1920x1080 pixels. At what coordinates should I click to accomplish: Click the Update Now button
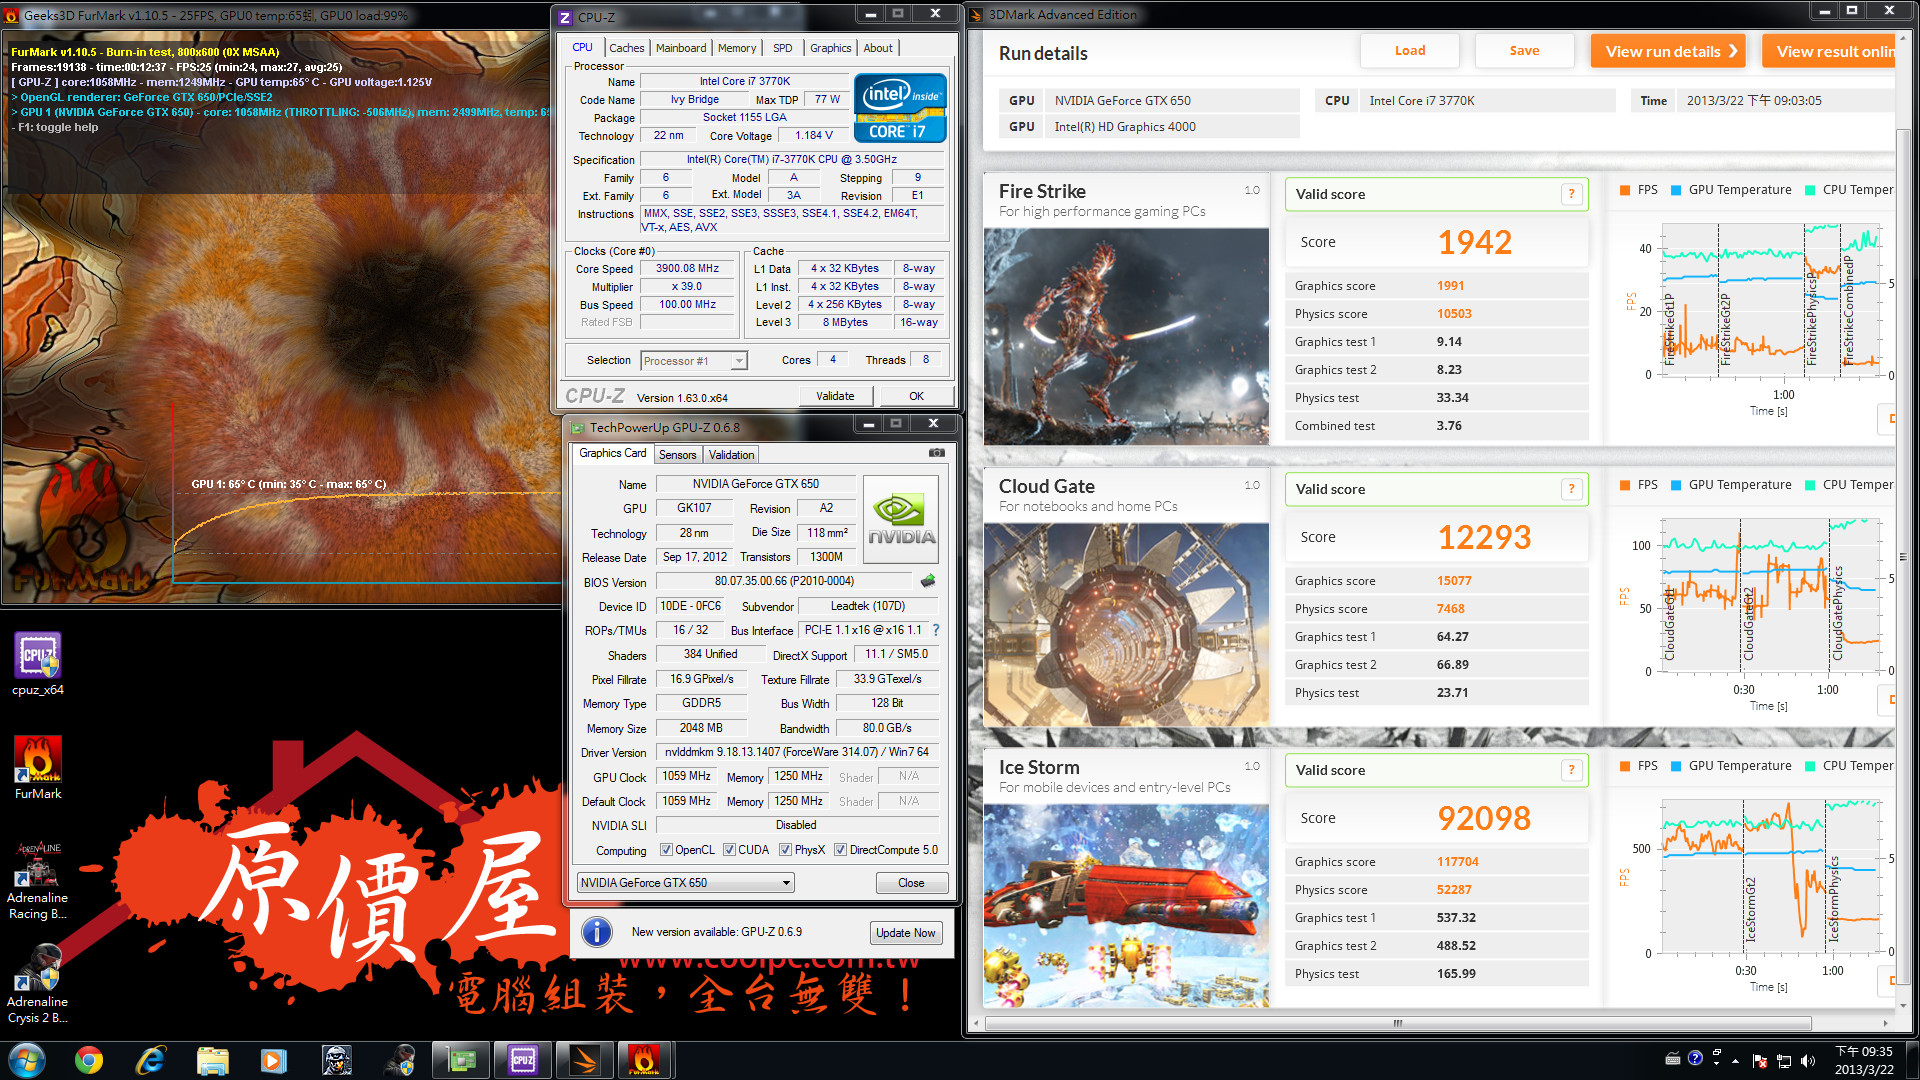905,933
